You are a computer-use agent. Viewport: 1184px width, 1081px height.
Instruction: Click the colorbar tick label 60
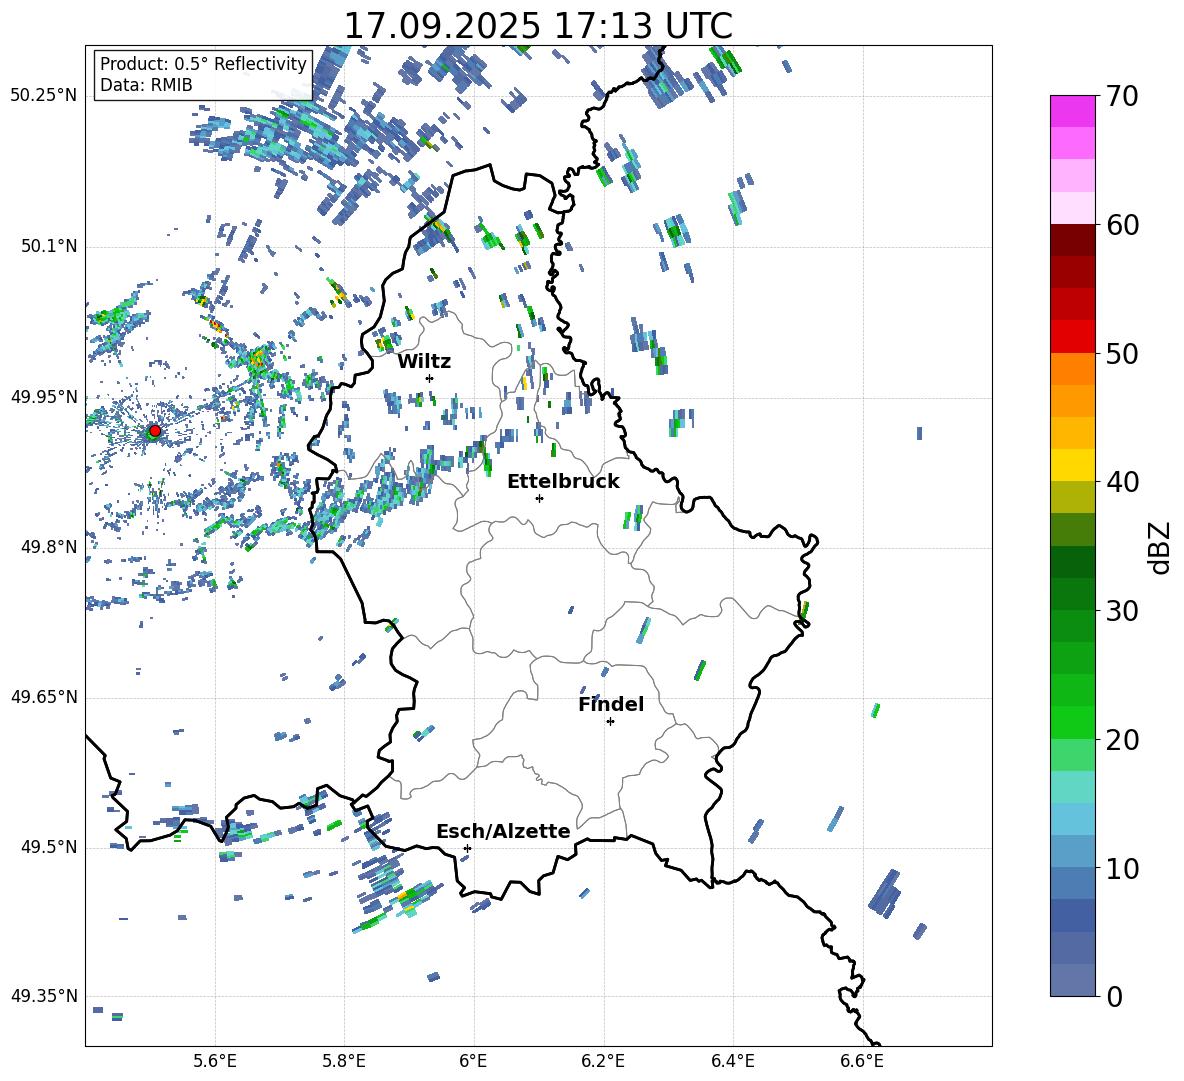coord(1122,225)
